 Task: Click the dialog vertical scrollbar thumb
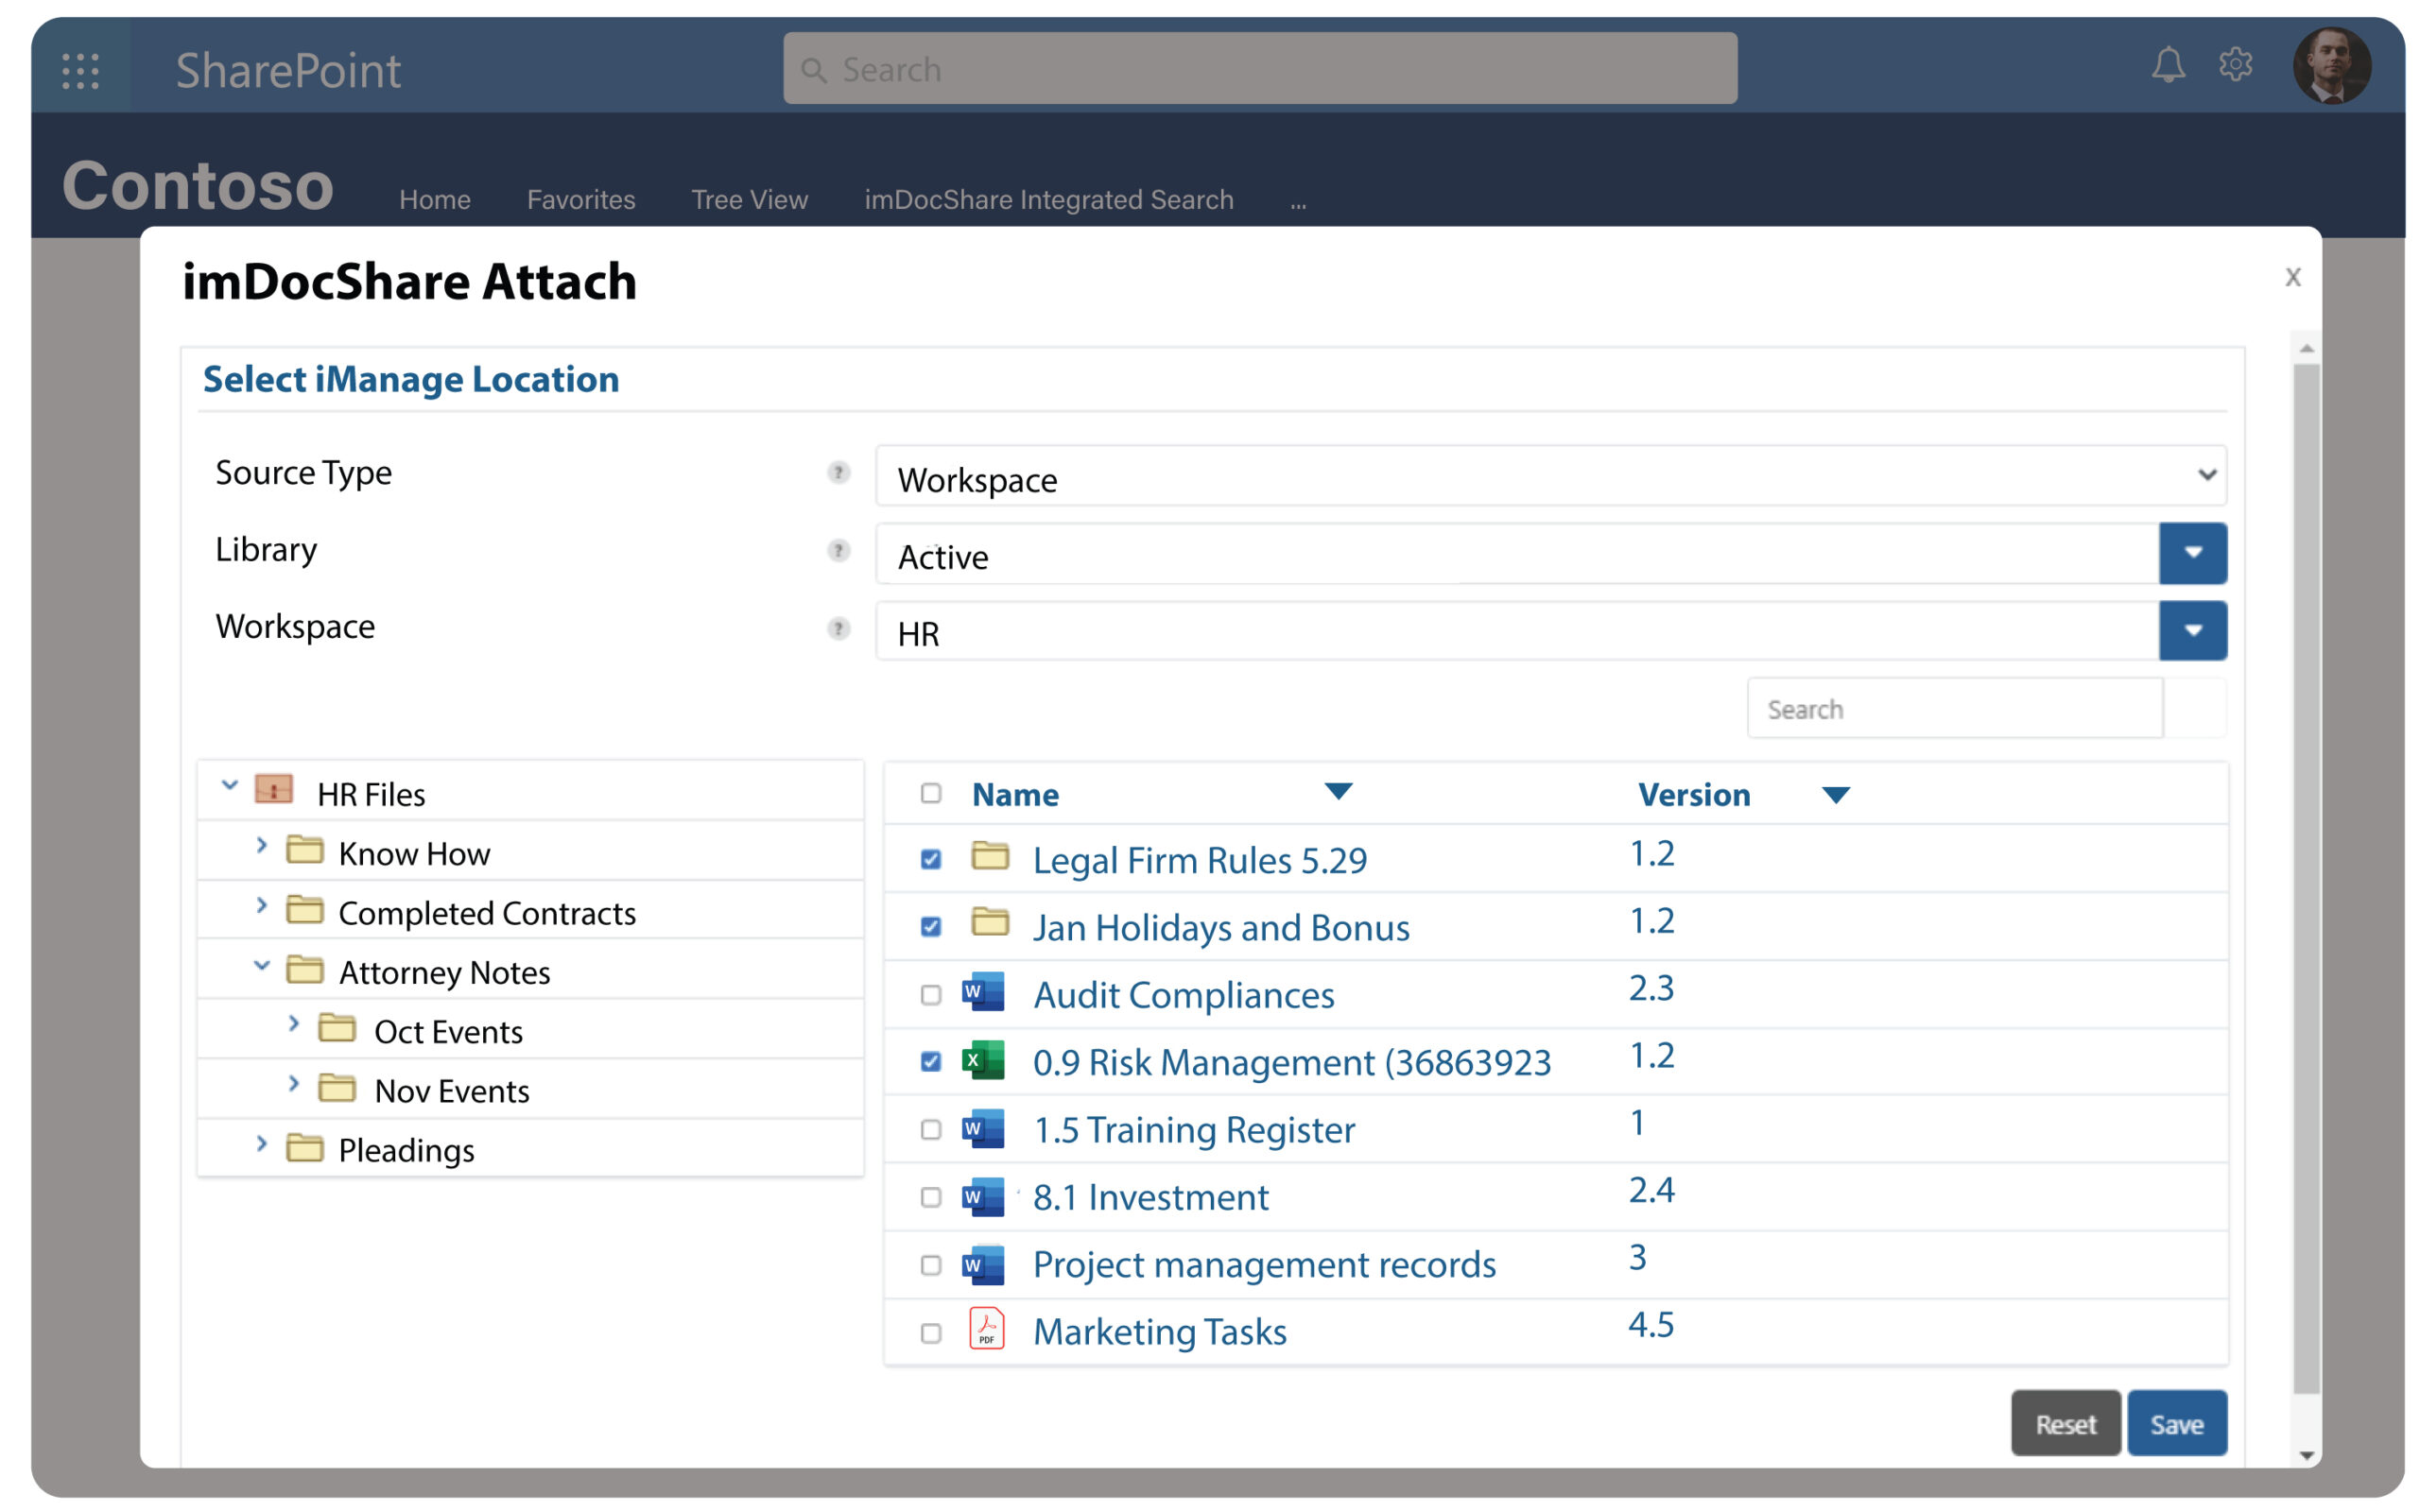tap(2306, 878)
